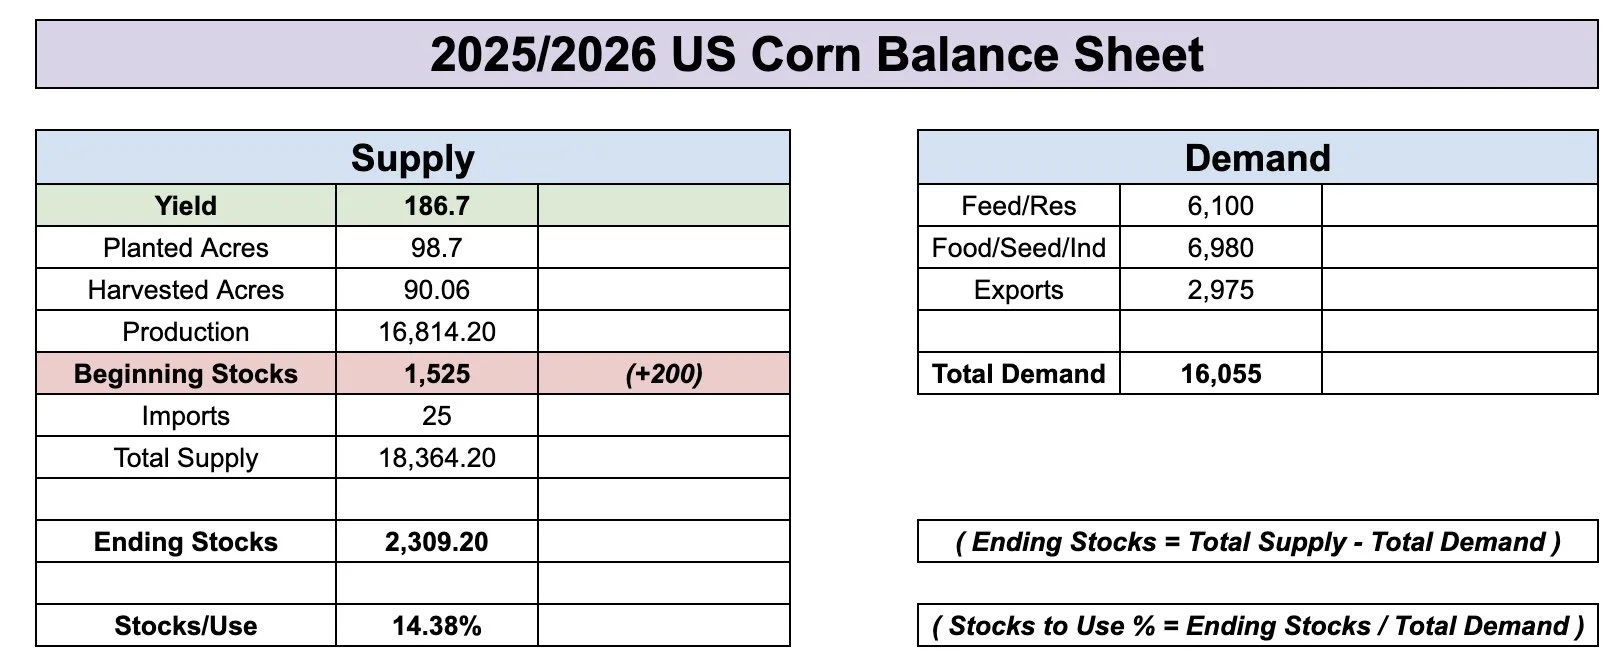This screenshot has width=1624, height=660.
Task: Select the Demand table header
Action: (1258, 157)
